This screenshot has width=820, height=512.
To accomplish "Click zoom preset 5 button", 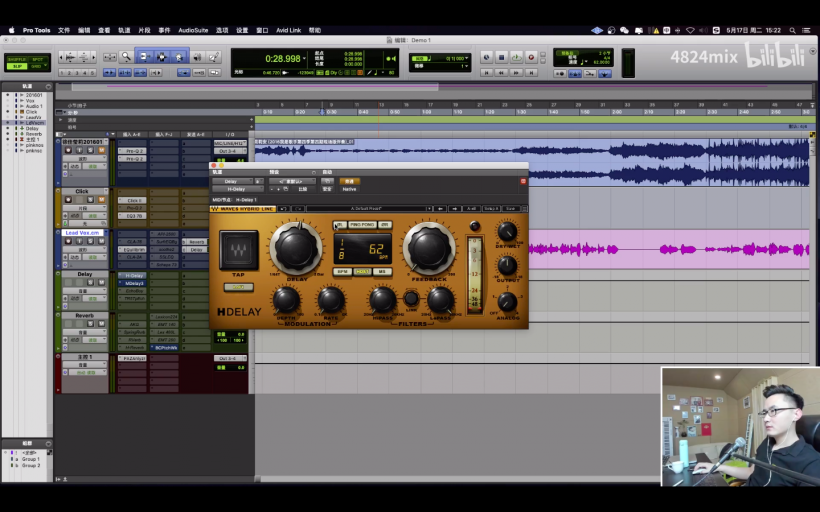I will (x=93, y=73).
